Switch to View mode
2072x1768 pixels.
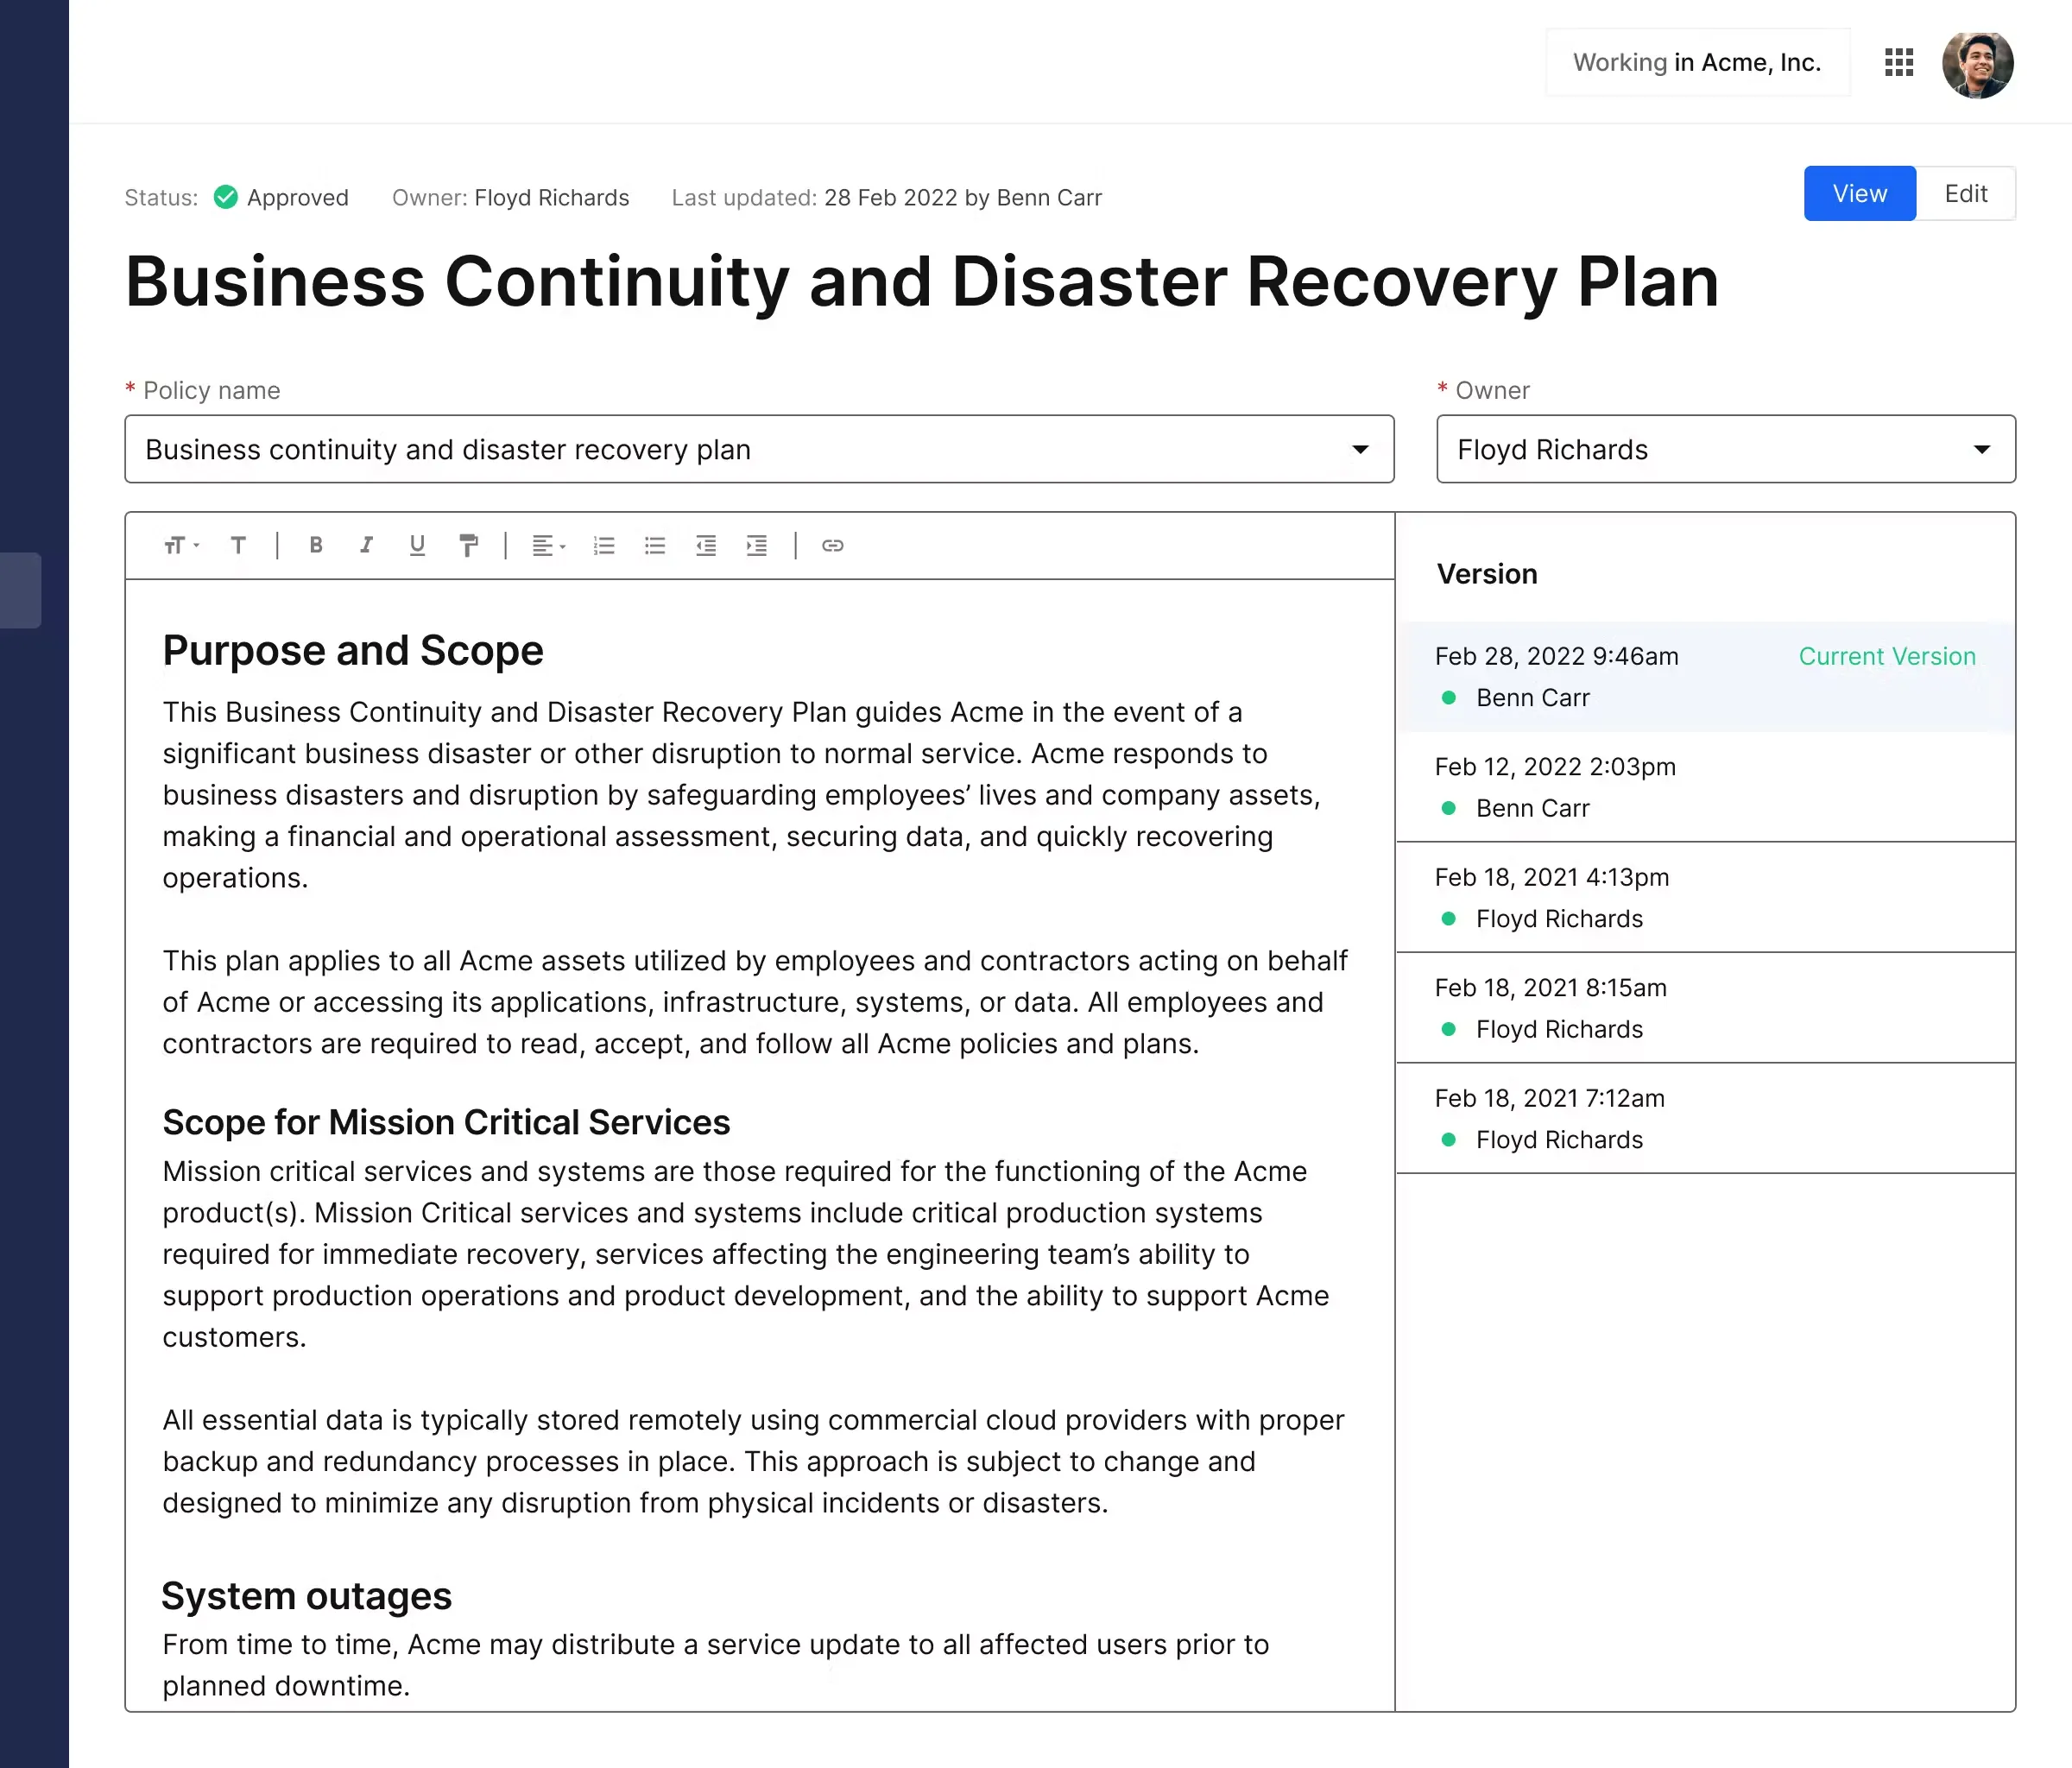[1859, 193]
